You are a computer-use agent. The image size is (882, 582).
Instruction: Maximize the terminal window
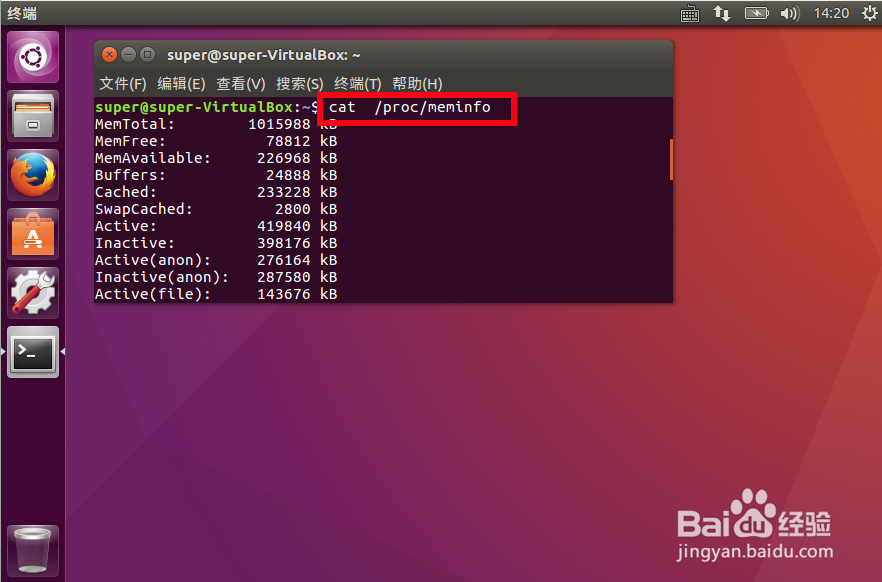(147, 55)
